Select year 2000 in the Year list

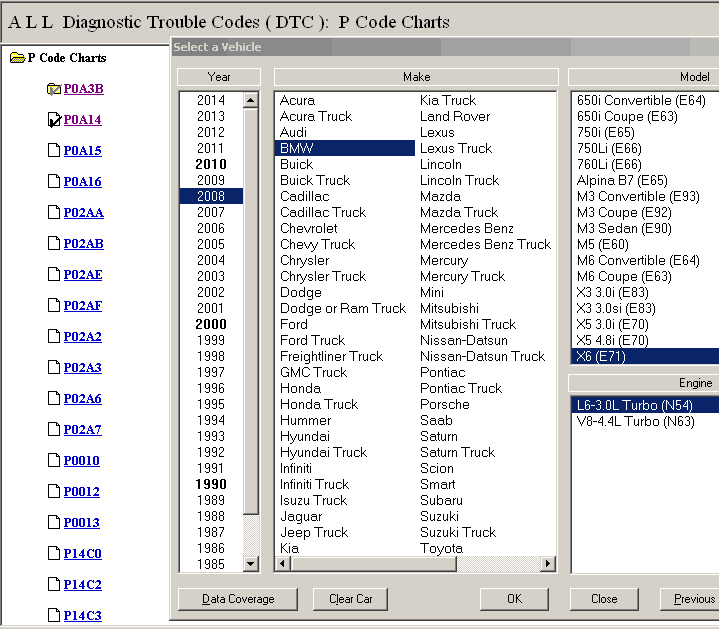(x=211, y=324)
